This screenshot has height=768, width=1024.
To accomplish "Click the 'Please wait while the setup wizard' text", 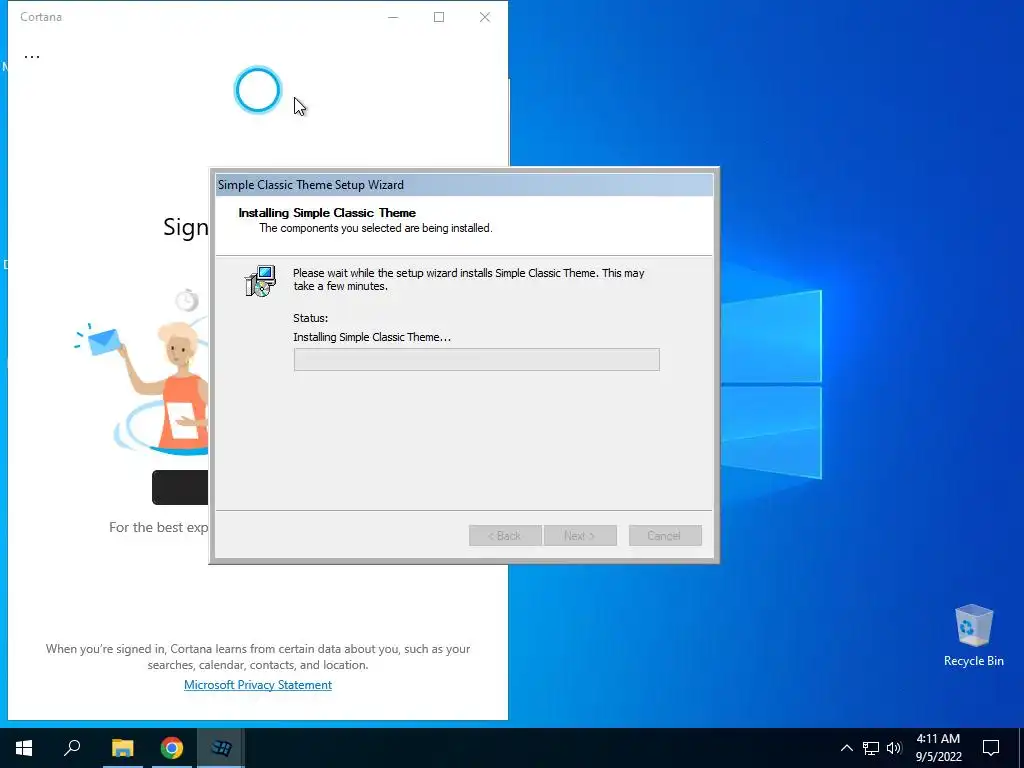I will point(468,280).
